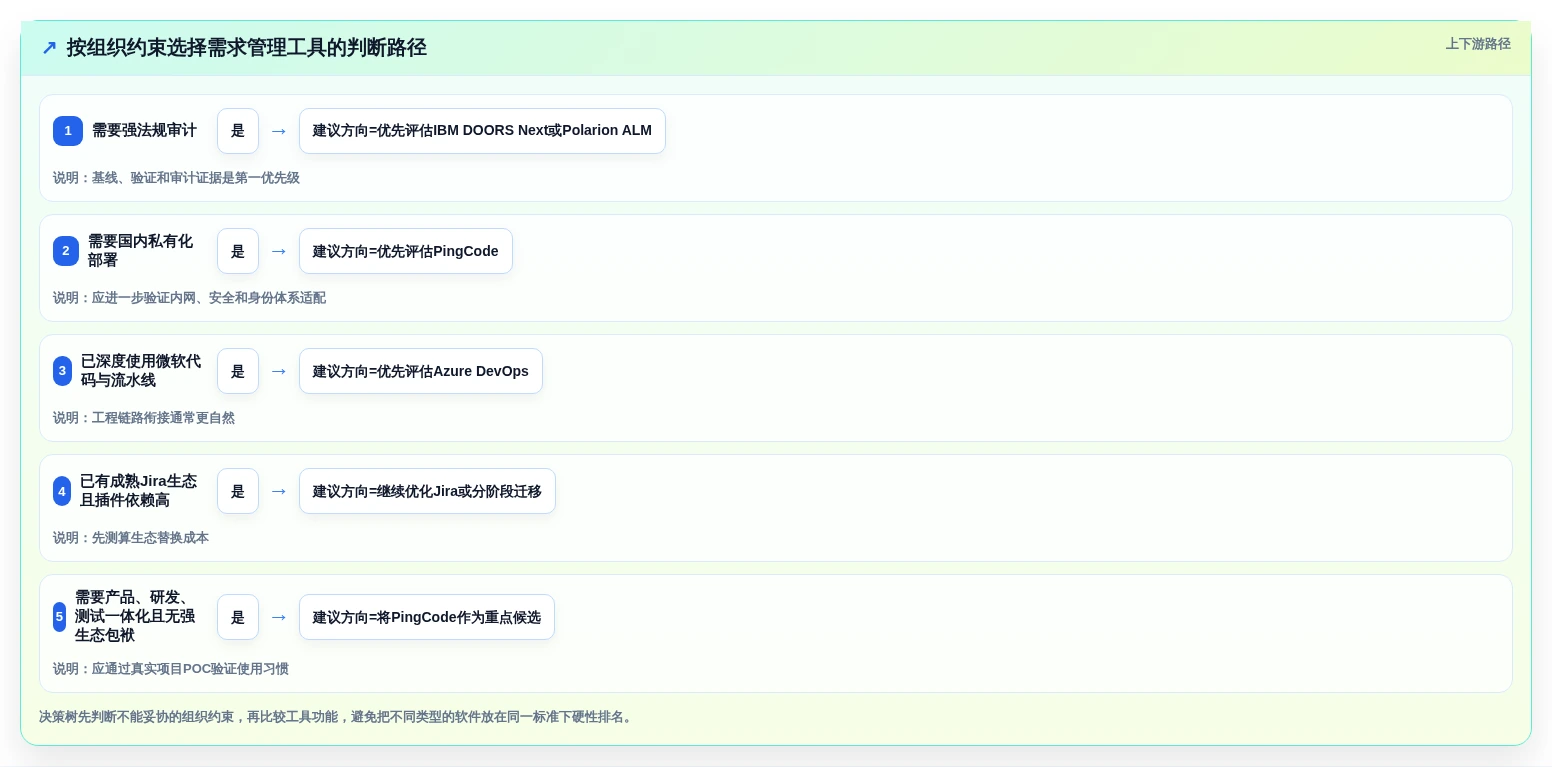Click the note 应通过真实项目POC验证使用习惯
Screen dimensions: 1552x767
click(x=171, y=669)
